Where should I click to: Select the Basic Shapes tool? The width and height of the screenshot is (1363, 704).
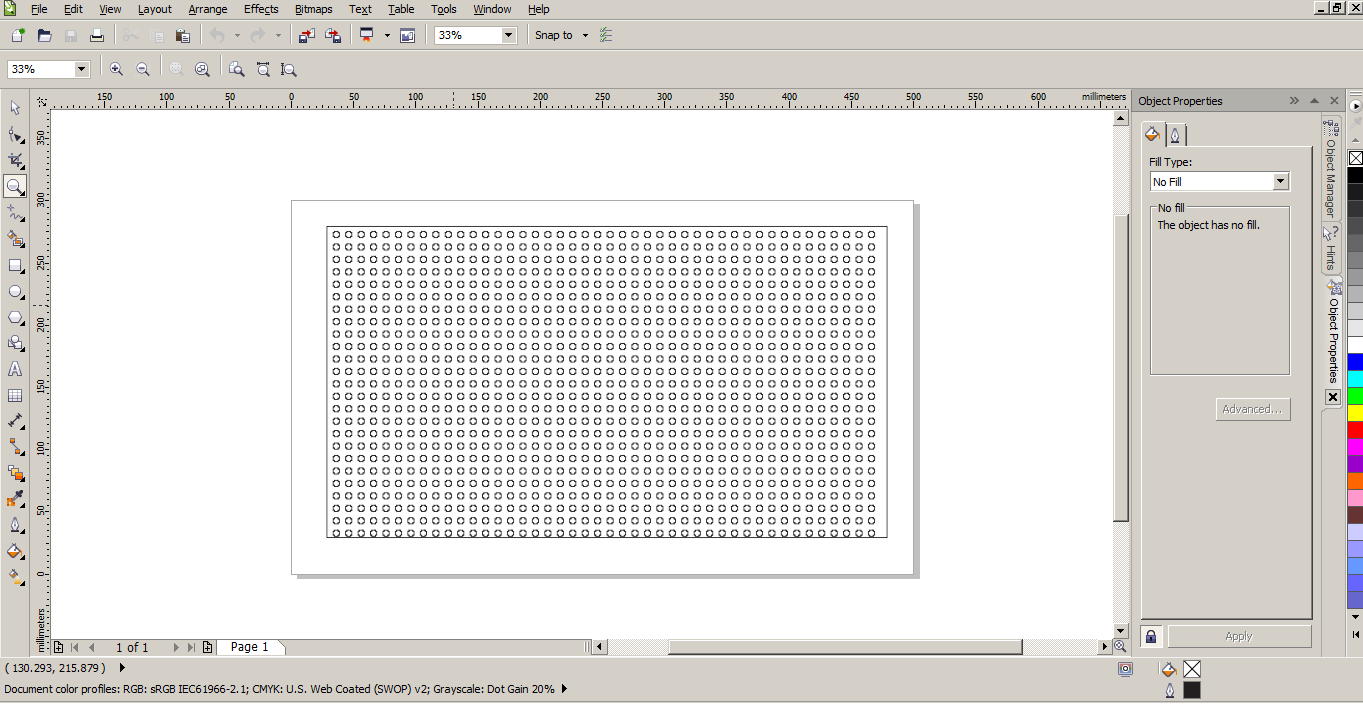point(15,343)
